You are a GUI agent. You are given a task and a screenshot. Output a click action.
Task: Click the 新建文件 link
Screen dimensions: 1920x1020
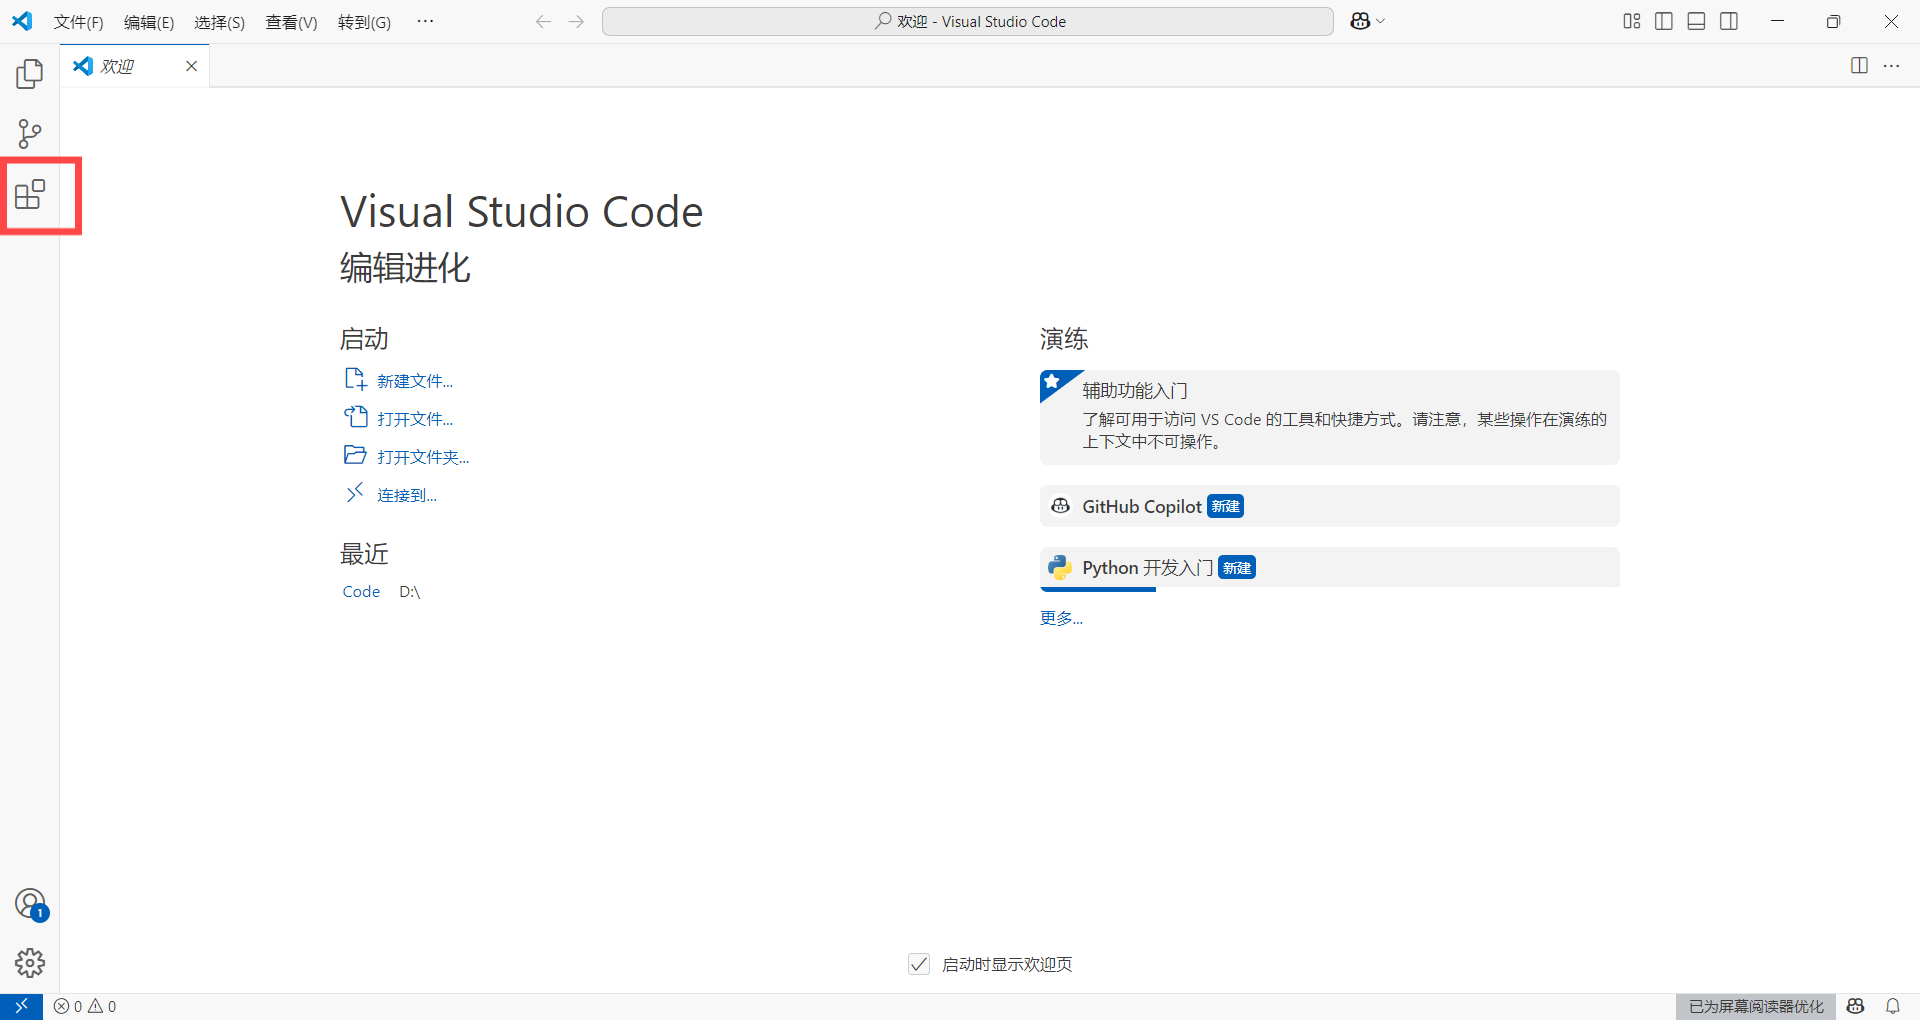point(414,380)
